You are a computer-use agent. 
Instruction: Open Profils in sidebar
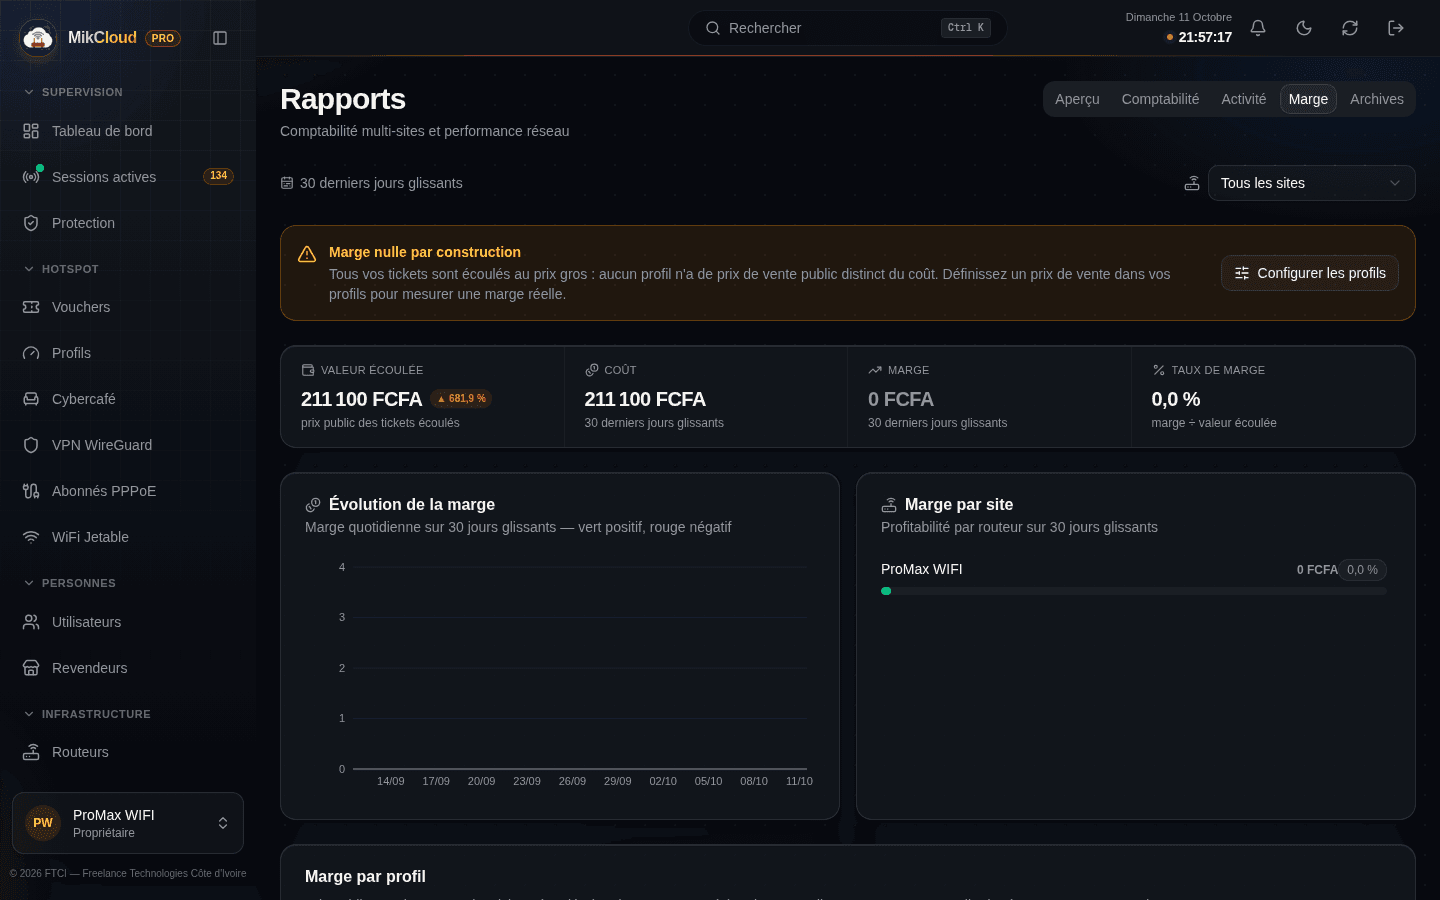coord(128,353)
